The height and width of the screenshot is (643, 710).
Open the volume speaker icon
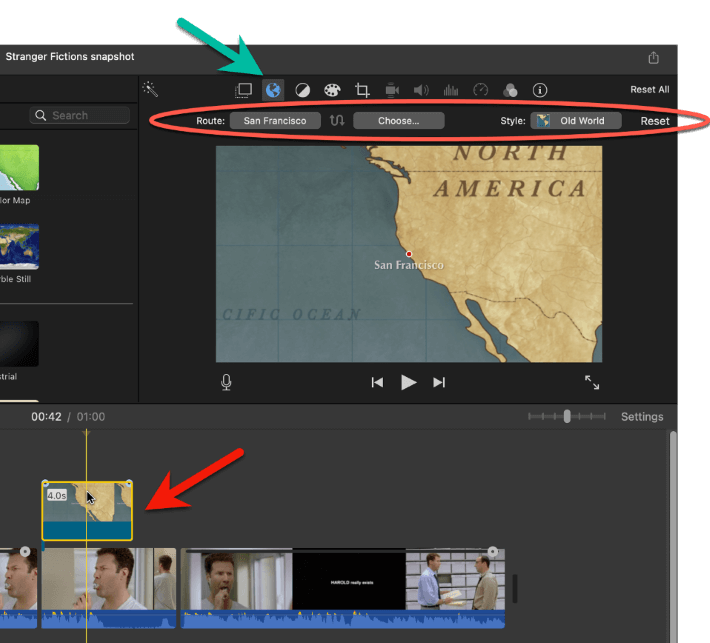tap(421, 90)
